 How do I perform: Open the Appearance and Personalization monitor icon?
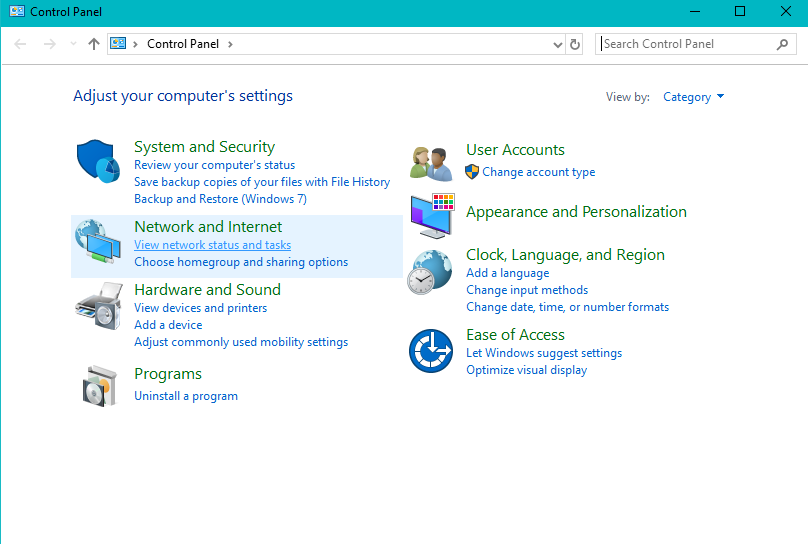click(x=432, y=216)
